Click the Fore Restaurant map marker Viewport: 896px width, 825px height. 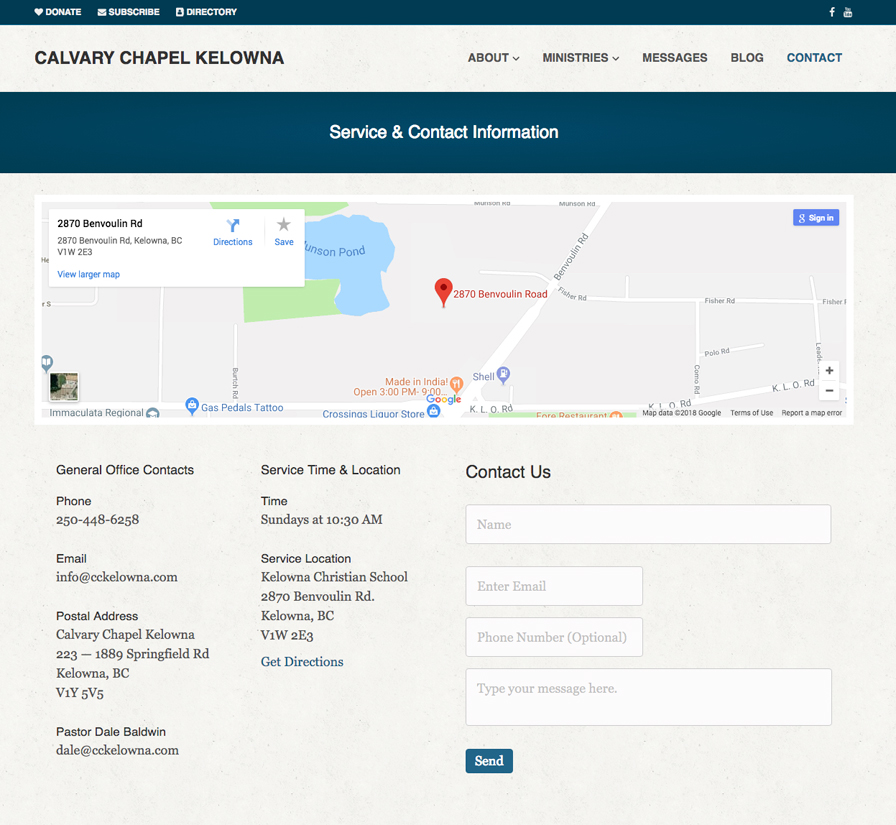615,415
